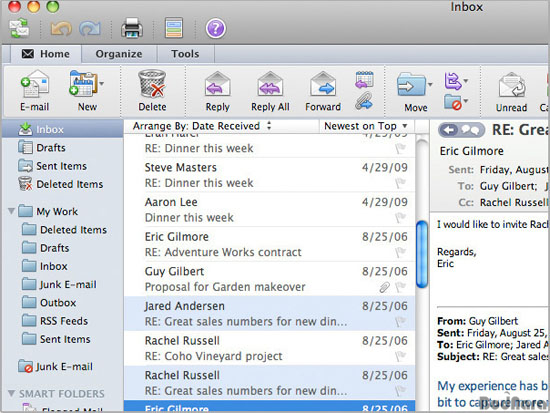Open the bottom Junk E-mail folder with red icon

point(55,366)
